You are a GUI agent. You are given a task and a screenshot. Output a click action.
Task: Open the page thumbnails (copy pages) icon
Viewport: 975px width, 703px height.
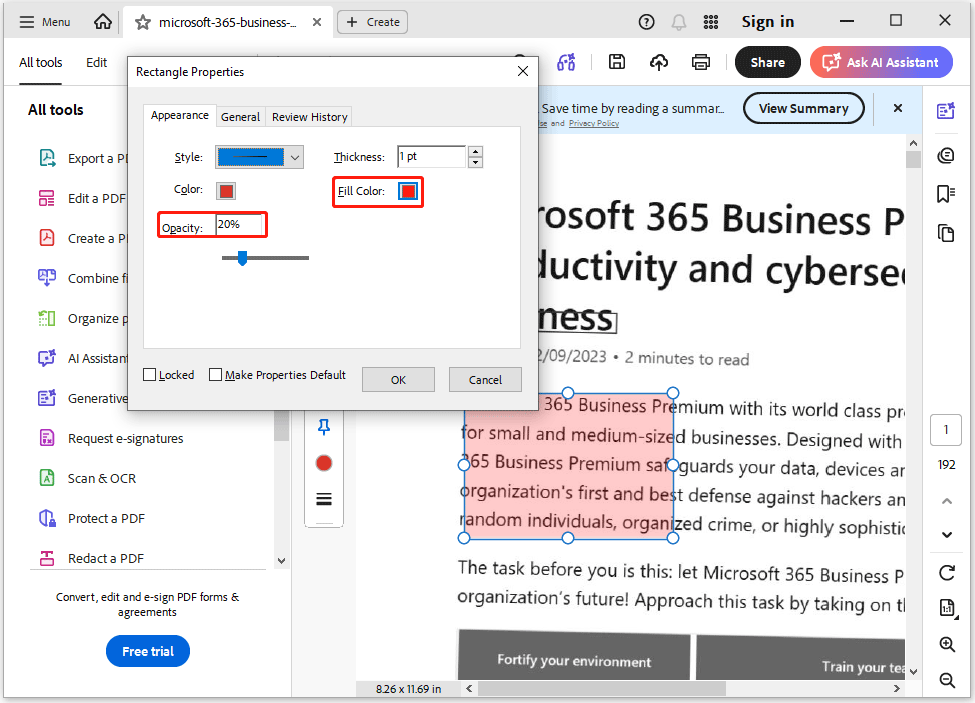(x=946, y=233)
